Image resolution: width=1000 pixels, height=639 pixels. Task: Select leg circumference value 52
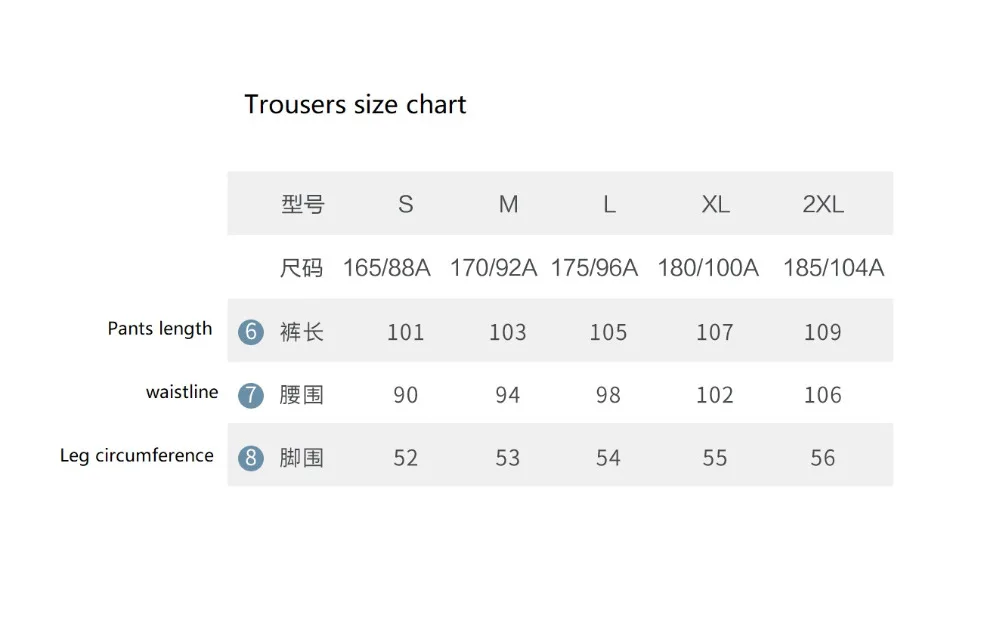point(406,458)
